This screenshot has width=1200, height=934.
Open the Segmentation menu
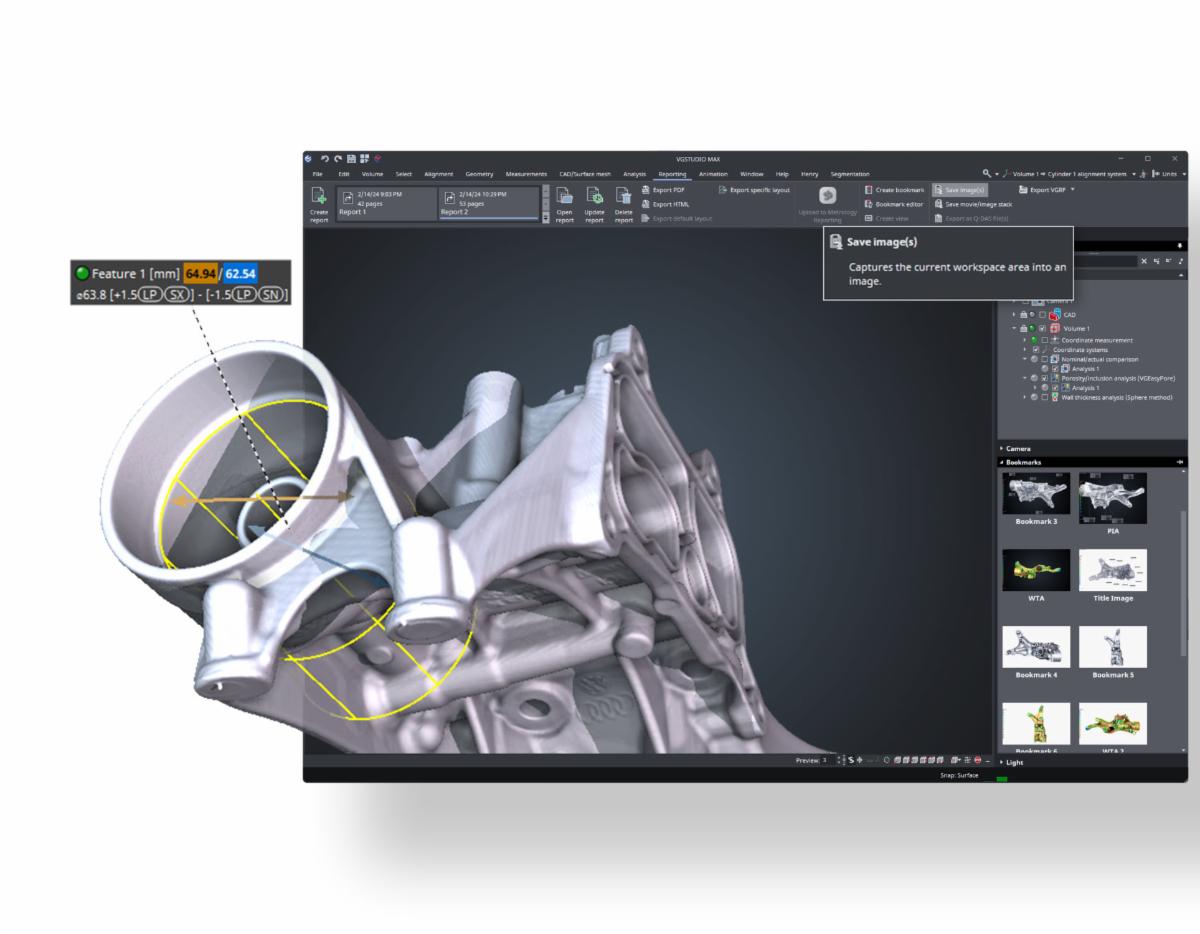pyautogui.click(x=851, y=173)
